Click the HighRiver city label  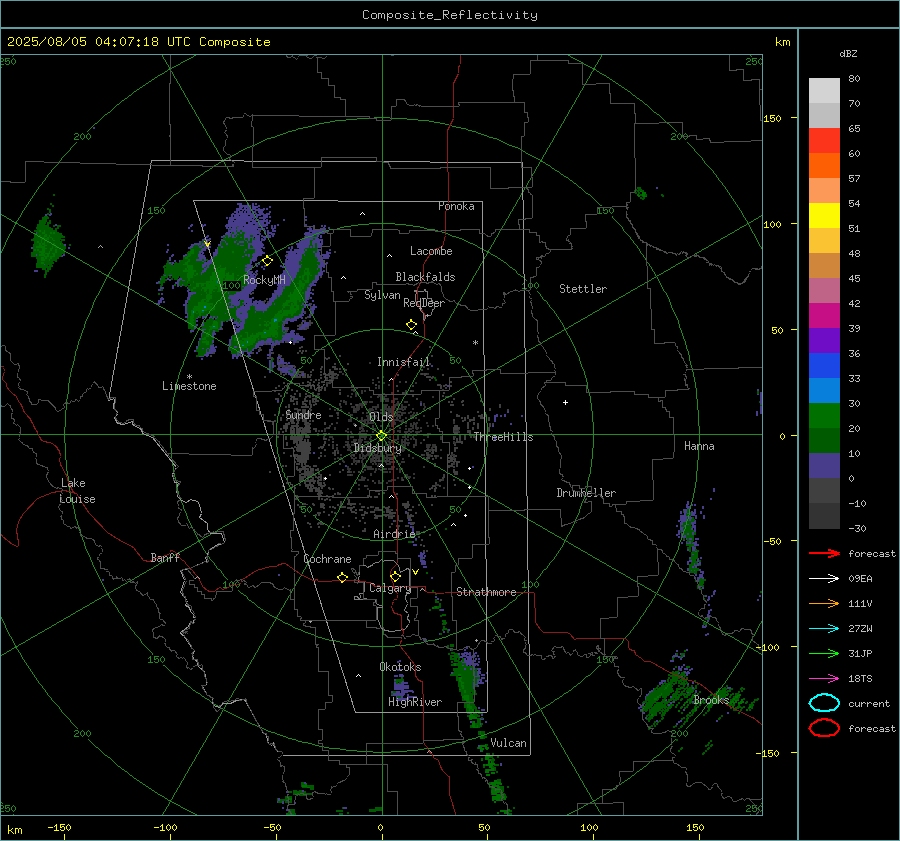point(415,702)
